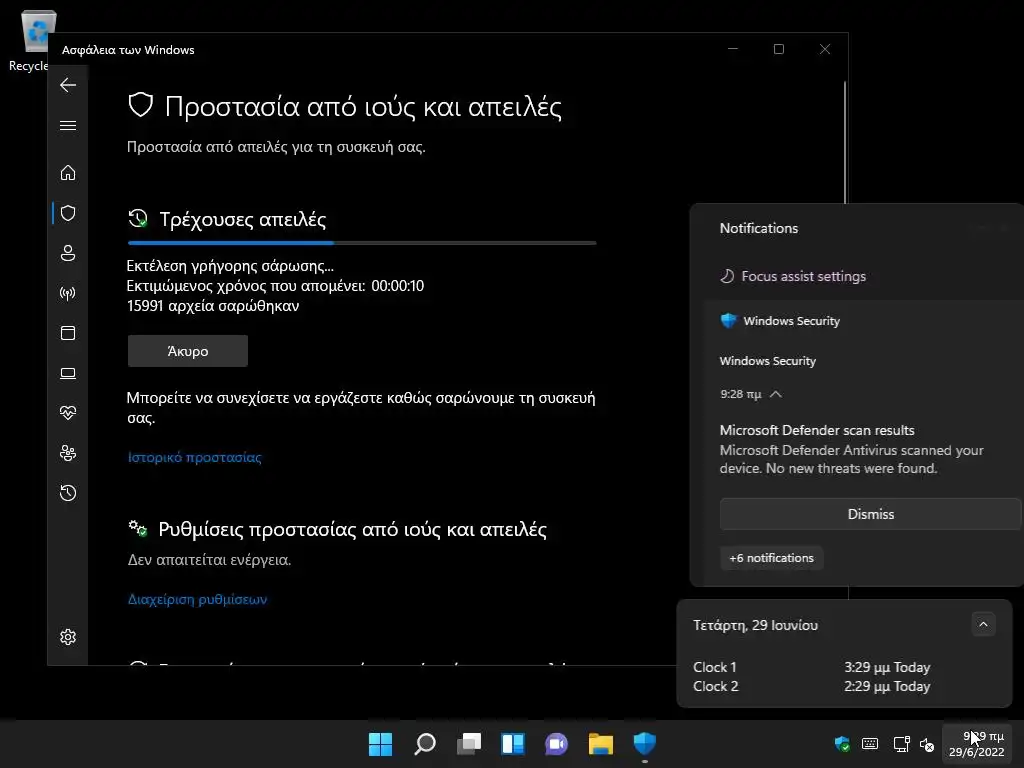The height and width of the screenshot is (768, 1024).
Task: Cancel the quick scan with Άκυρο
Action: 187,351
